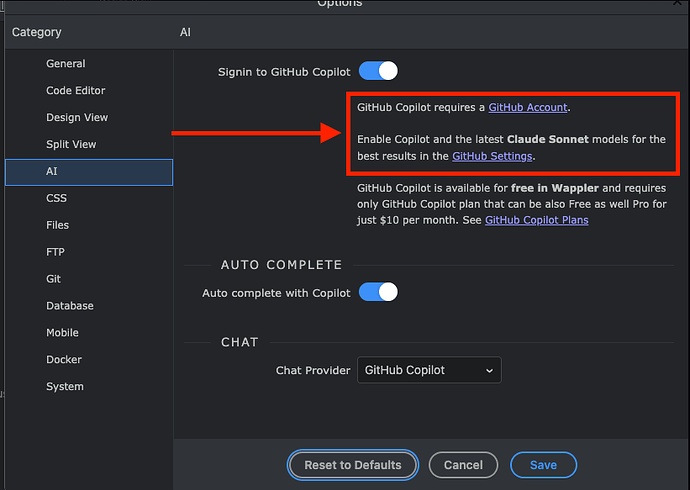Switch to the Files category
This screenshot has height=490, width=690.
coord(57,226)
